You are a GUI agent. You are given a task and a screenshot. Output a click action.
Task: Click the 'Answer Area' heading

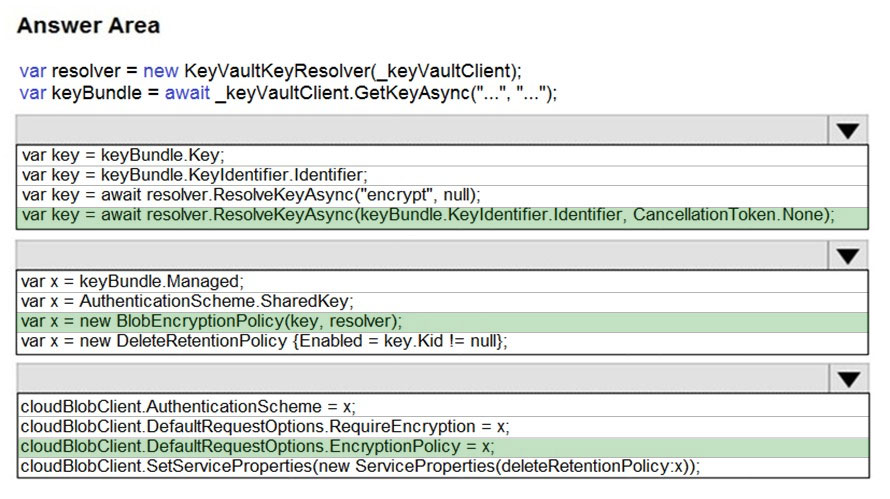(x=89, y=26)
